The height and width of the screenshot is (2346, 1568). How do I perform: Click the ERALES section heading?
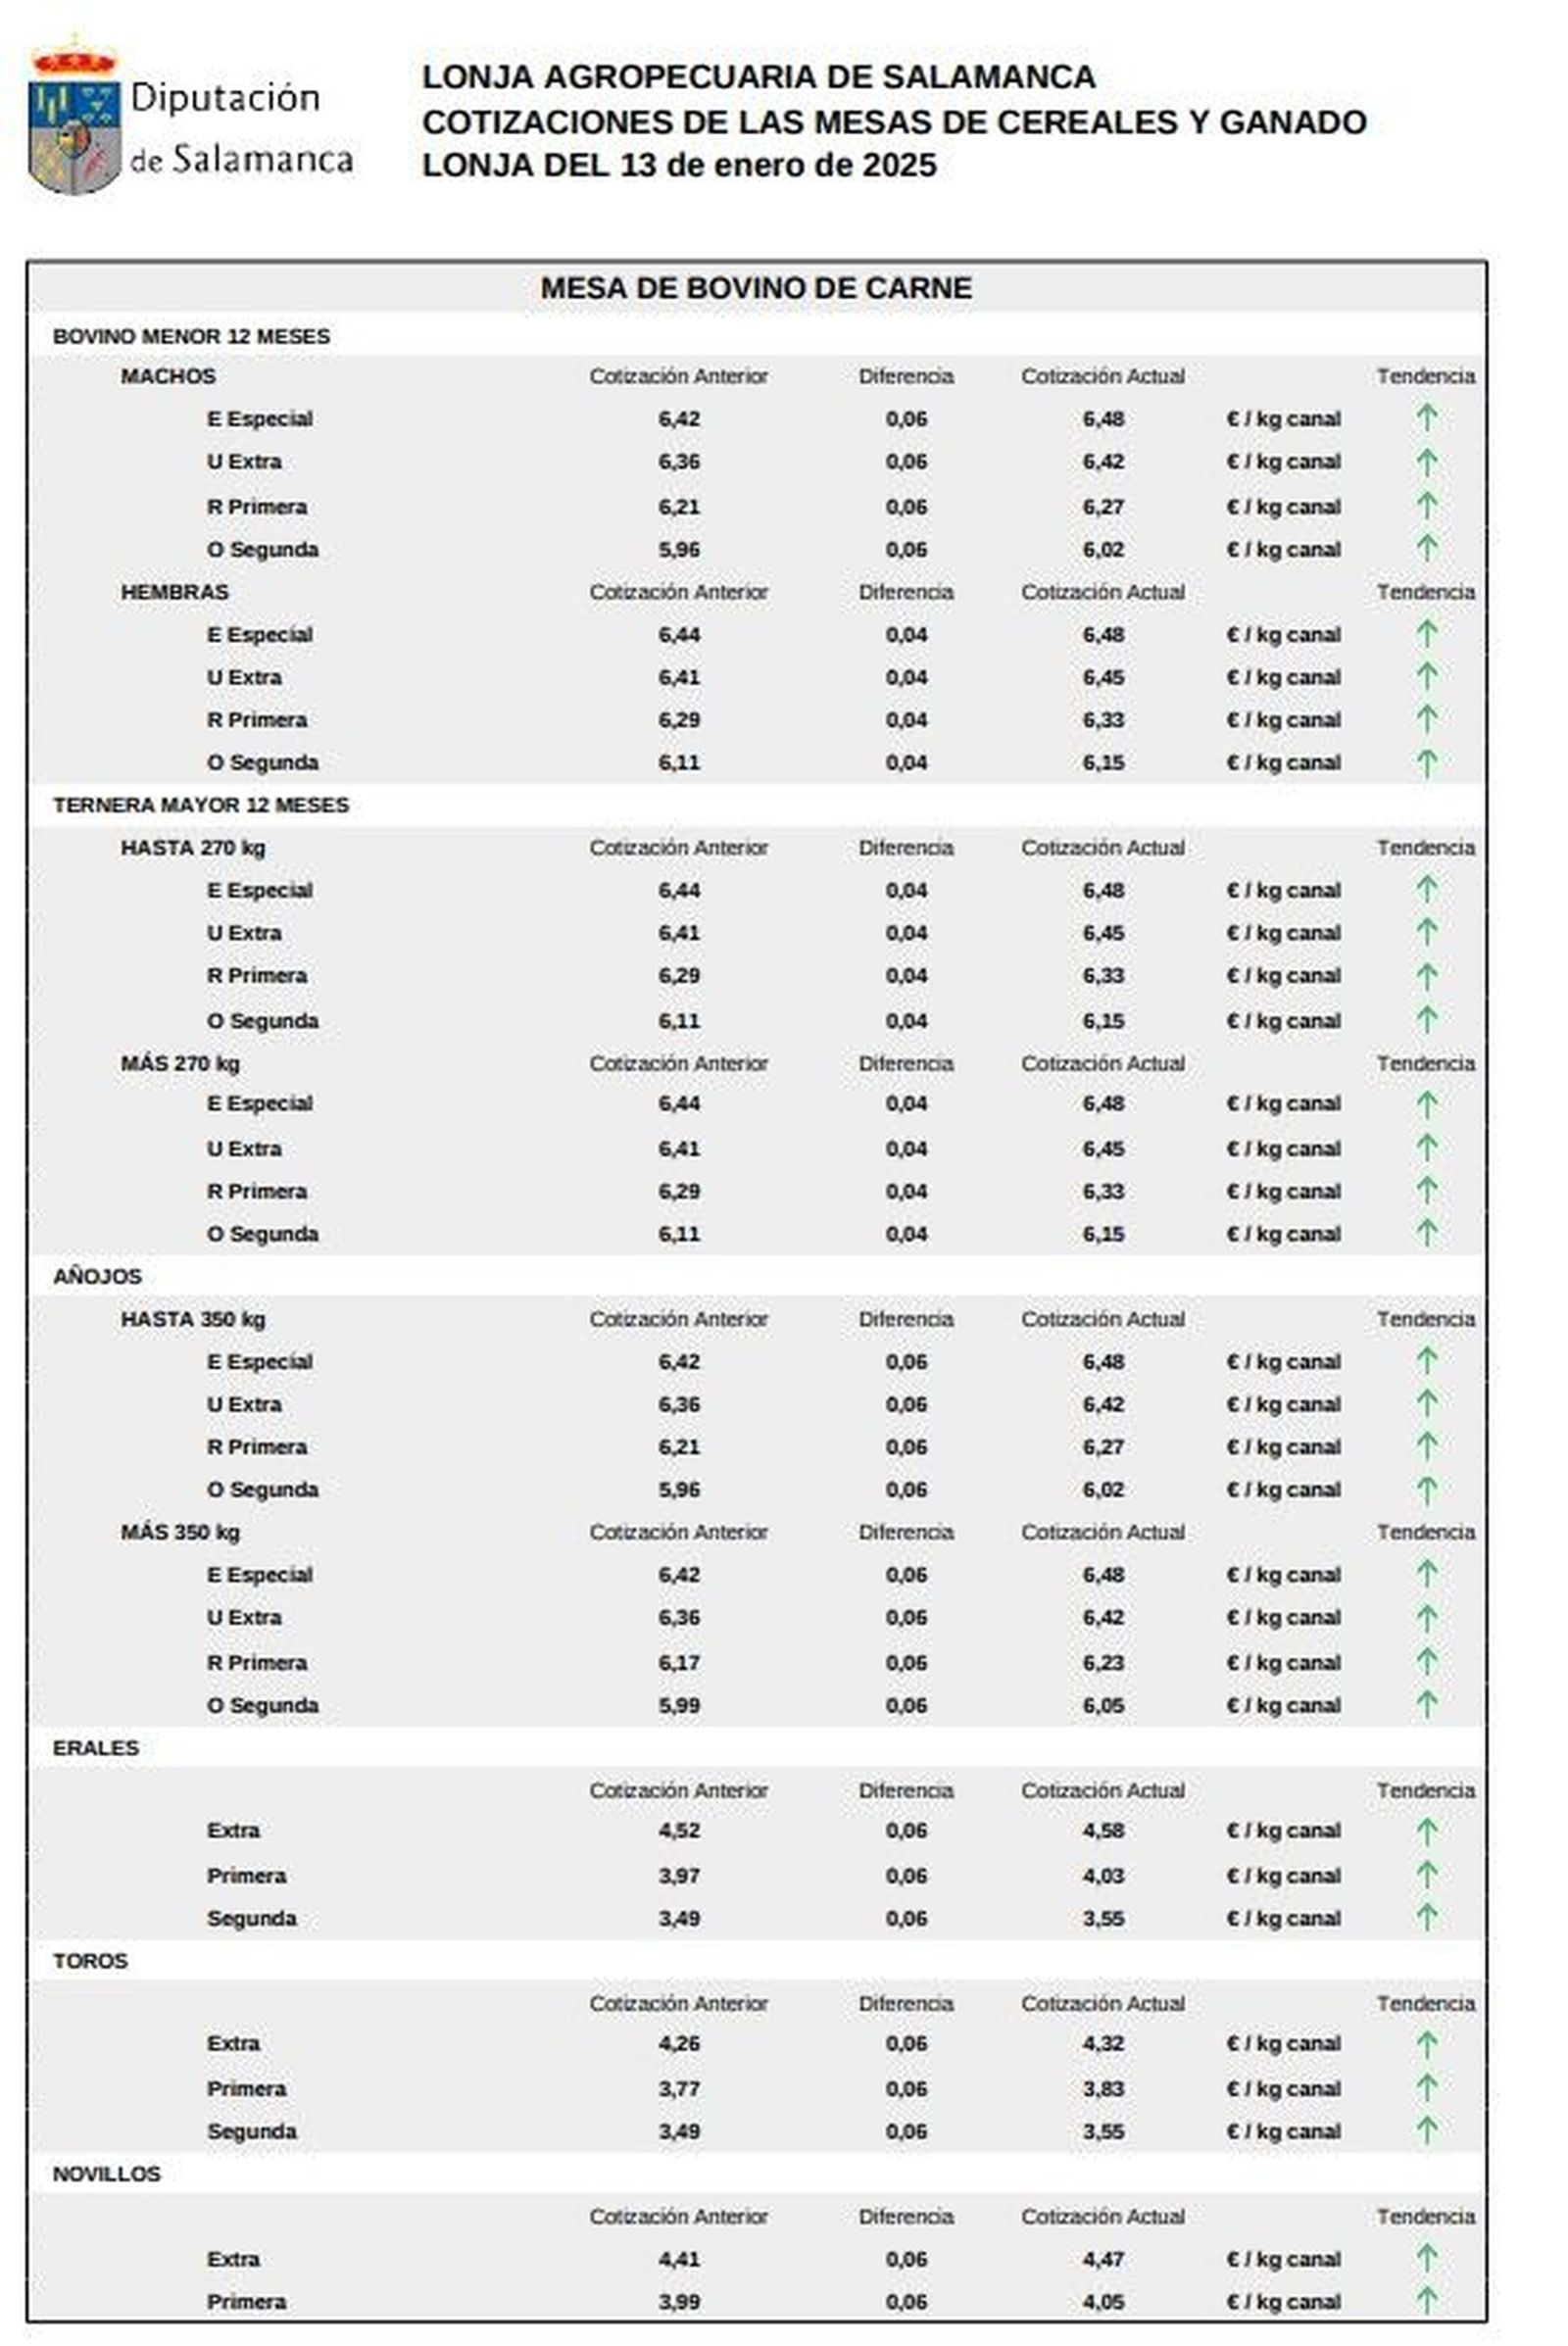coord(96,1747)
